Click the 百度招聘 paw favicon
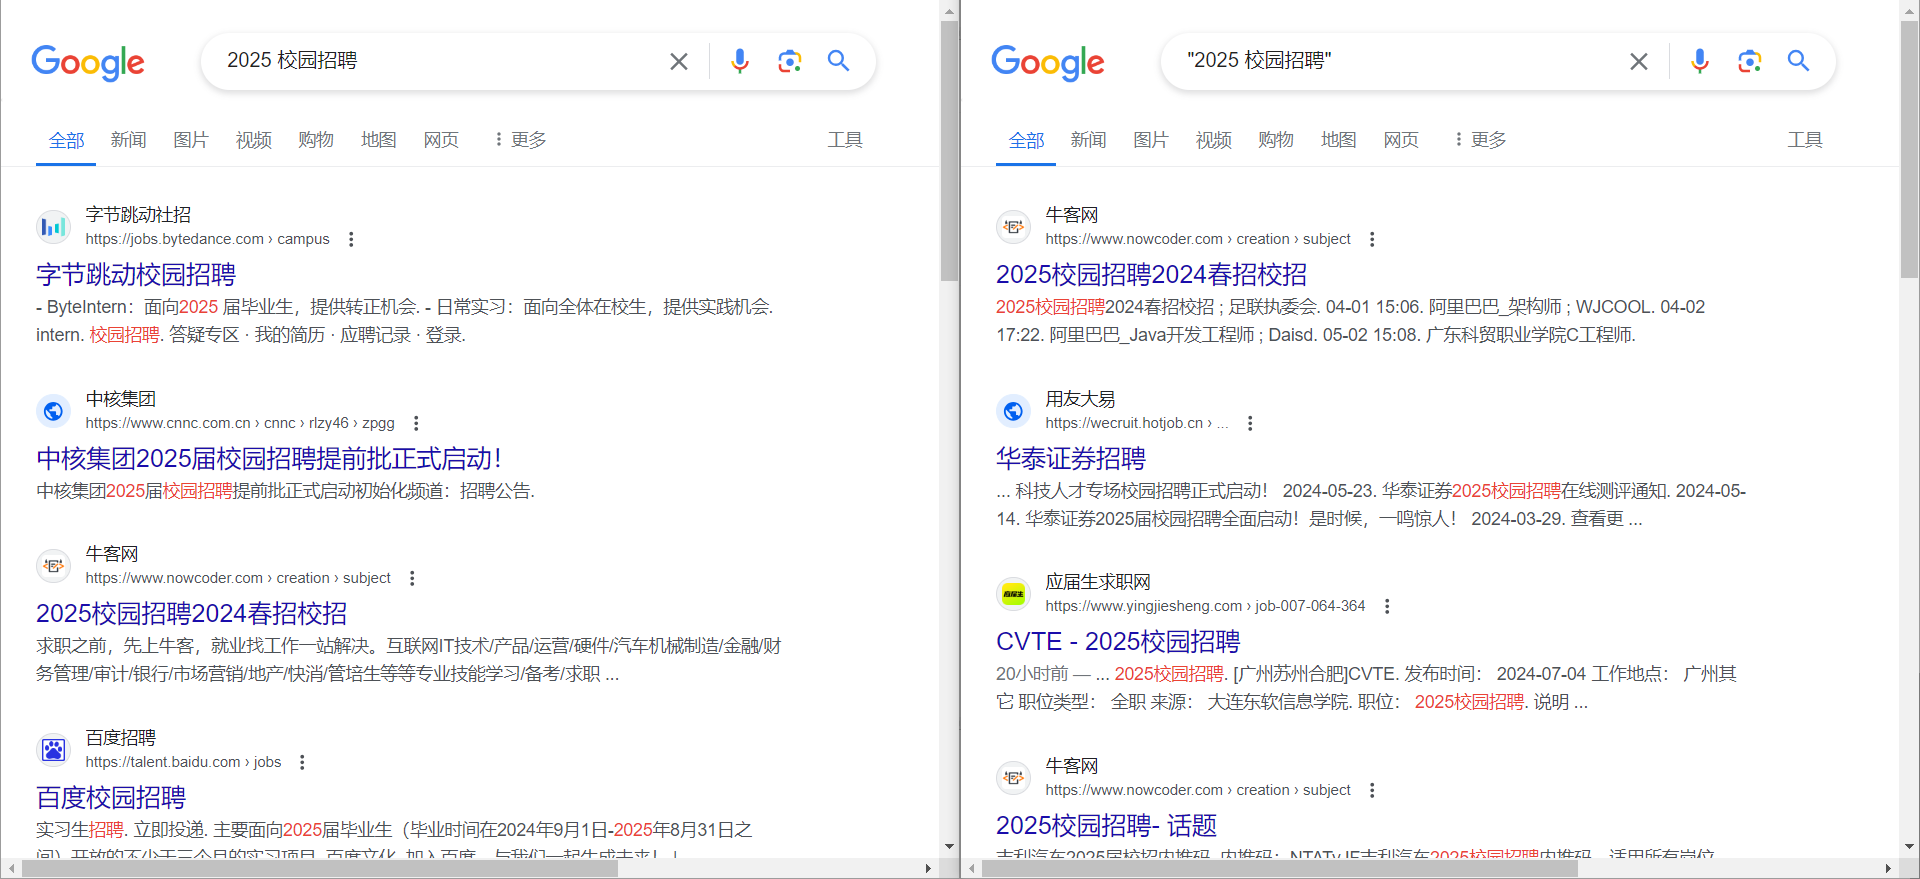Viewport: 1920px width, 879px height. [53, 750]
